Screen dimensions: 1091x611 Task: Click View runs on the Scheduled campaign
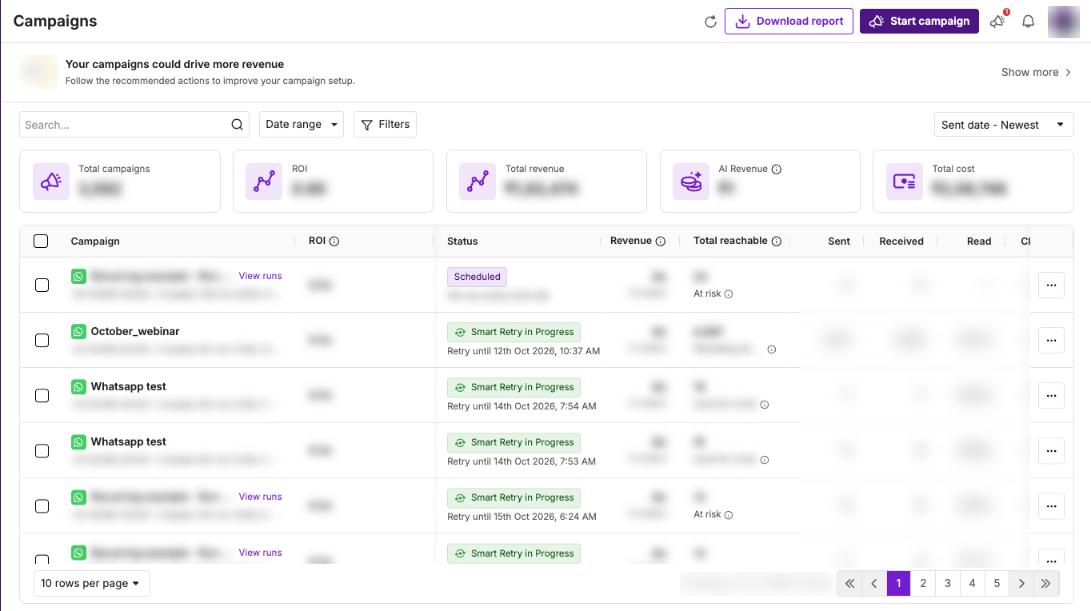(260, 276)
